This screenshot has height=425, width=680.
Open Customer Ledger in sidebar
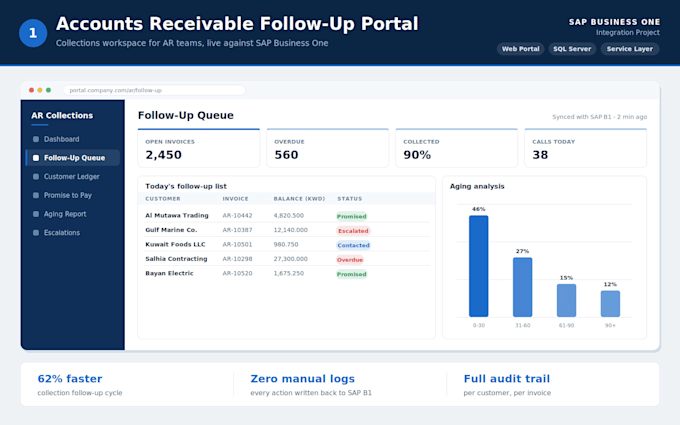tap(73, 177)
